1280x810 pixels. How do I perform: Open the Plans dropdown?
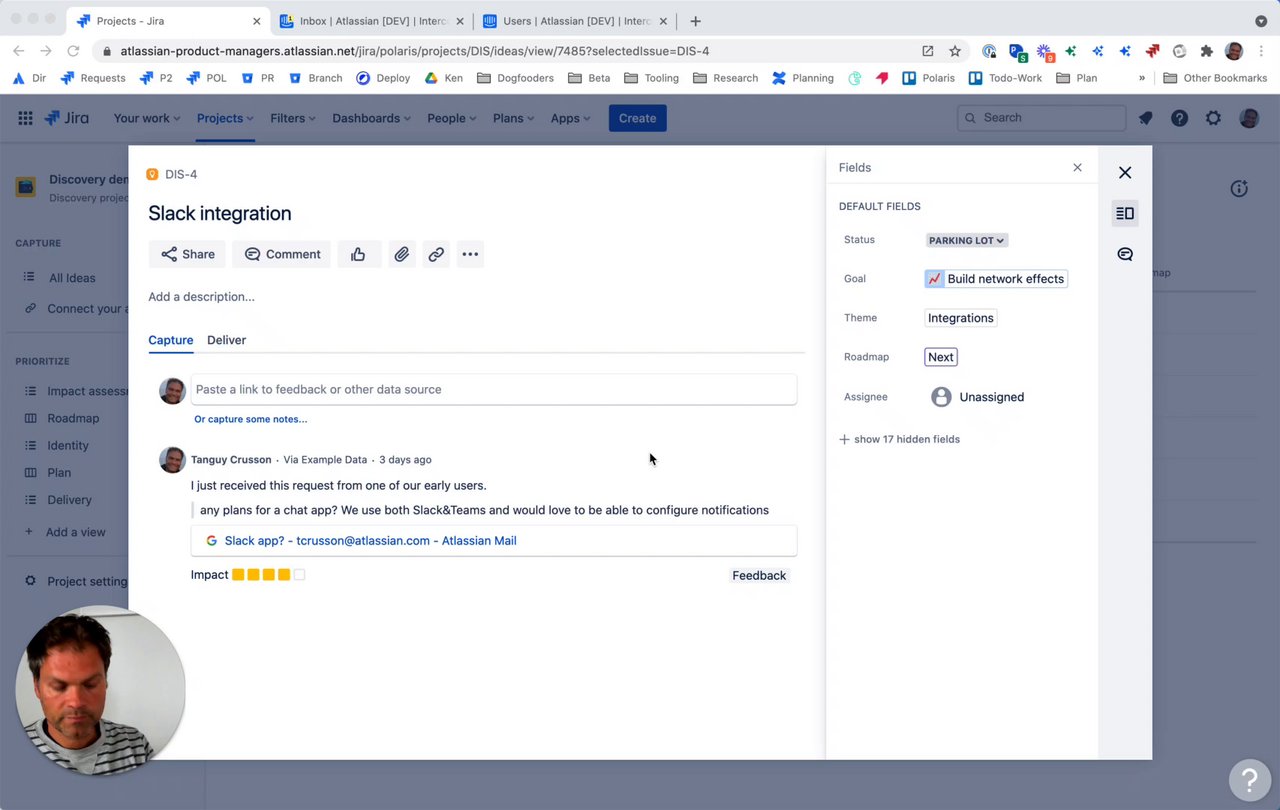(514, 118)
